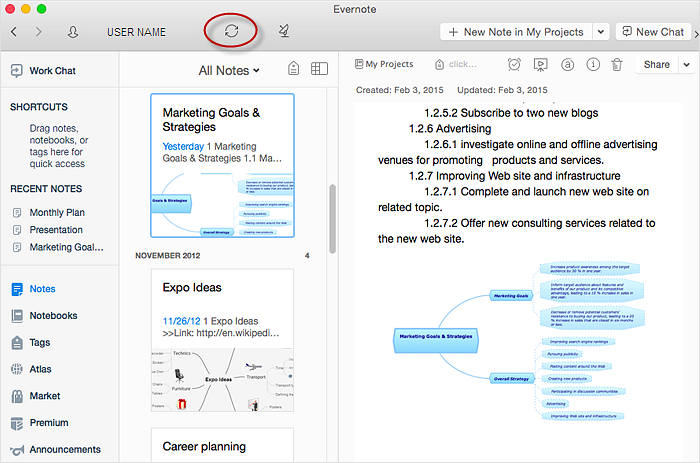Switch note list view layout icon
Viewport: 700px width, 463px height.
tap(319, 68)
